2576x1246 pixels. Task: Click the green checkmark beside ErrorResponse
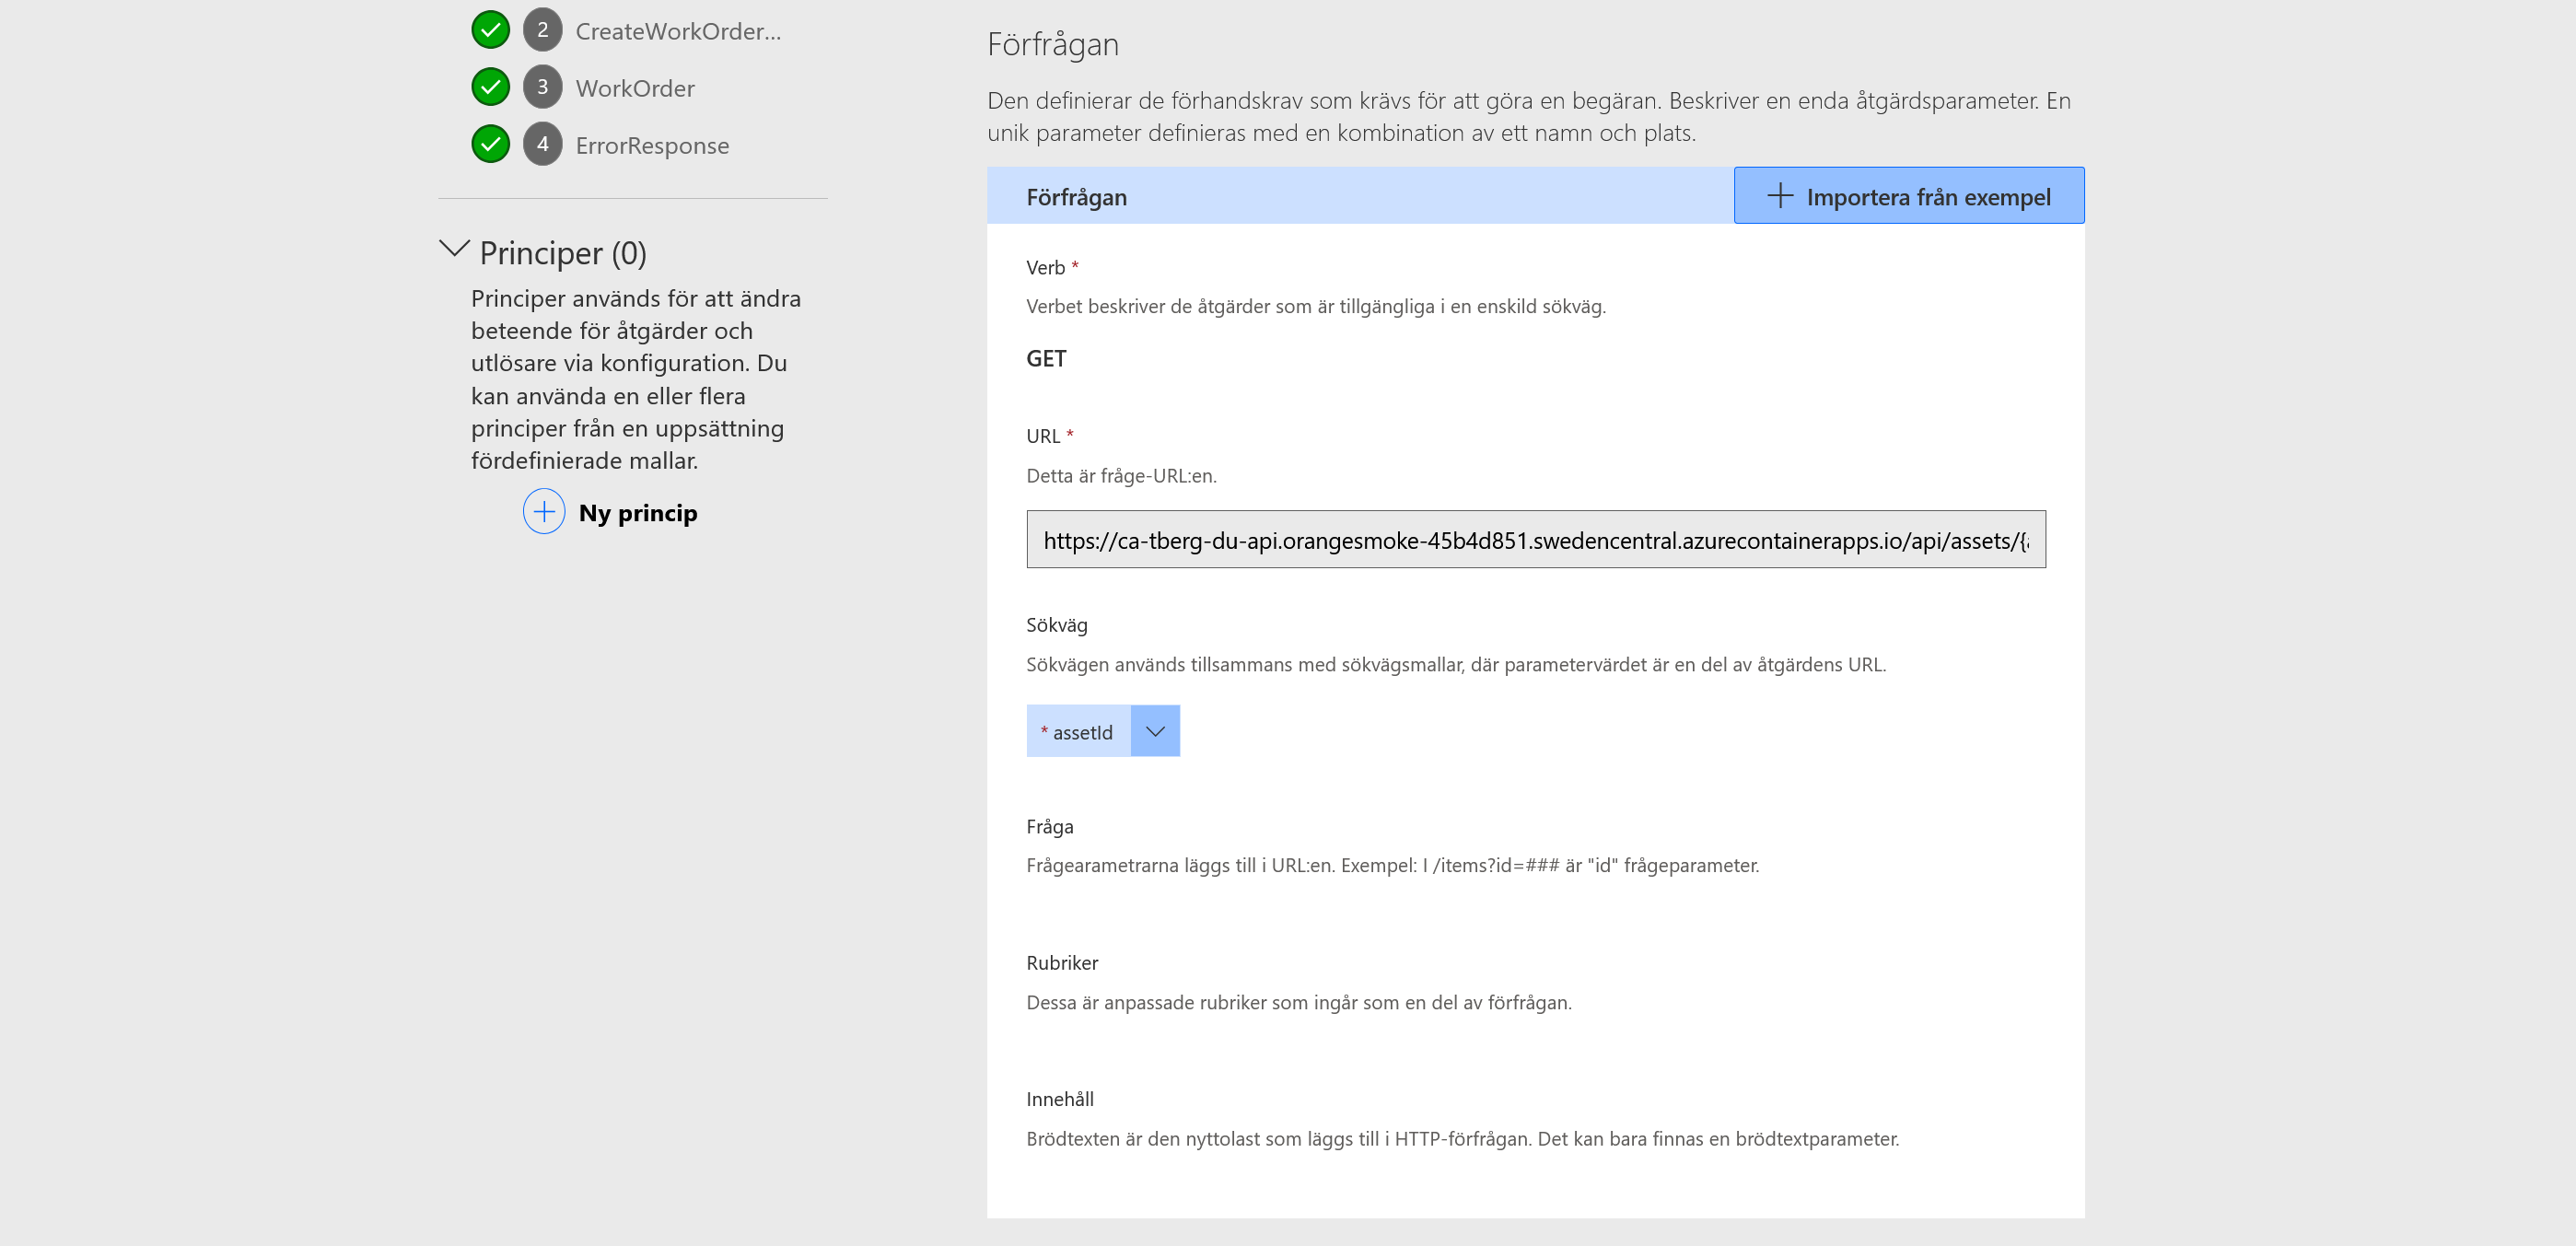[x=490, y=144]
